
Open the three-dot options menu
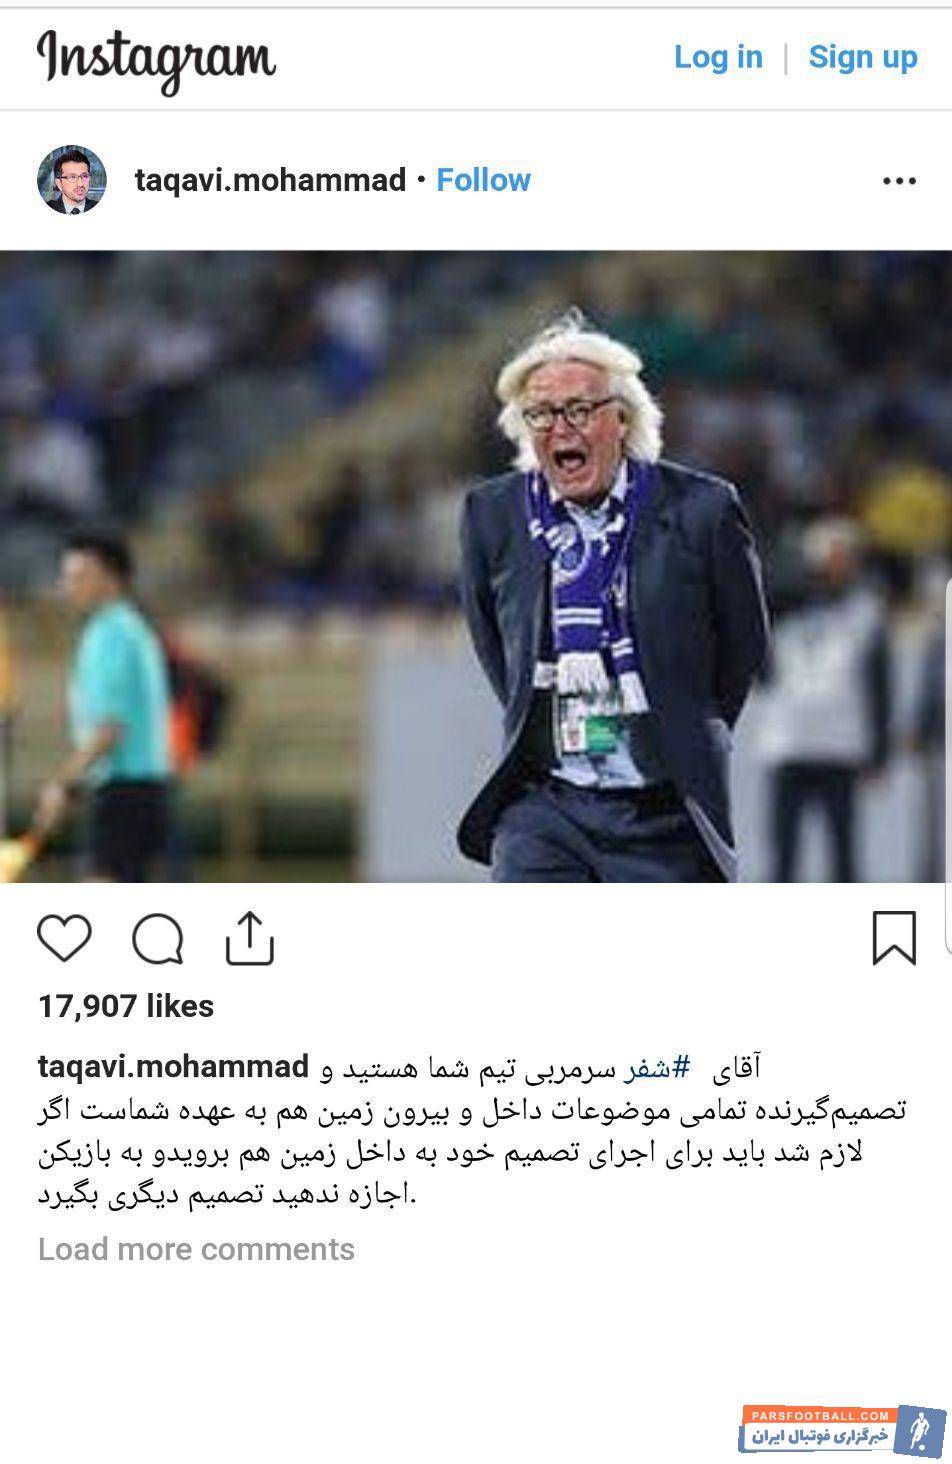tap(899, 181)
